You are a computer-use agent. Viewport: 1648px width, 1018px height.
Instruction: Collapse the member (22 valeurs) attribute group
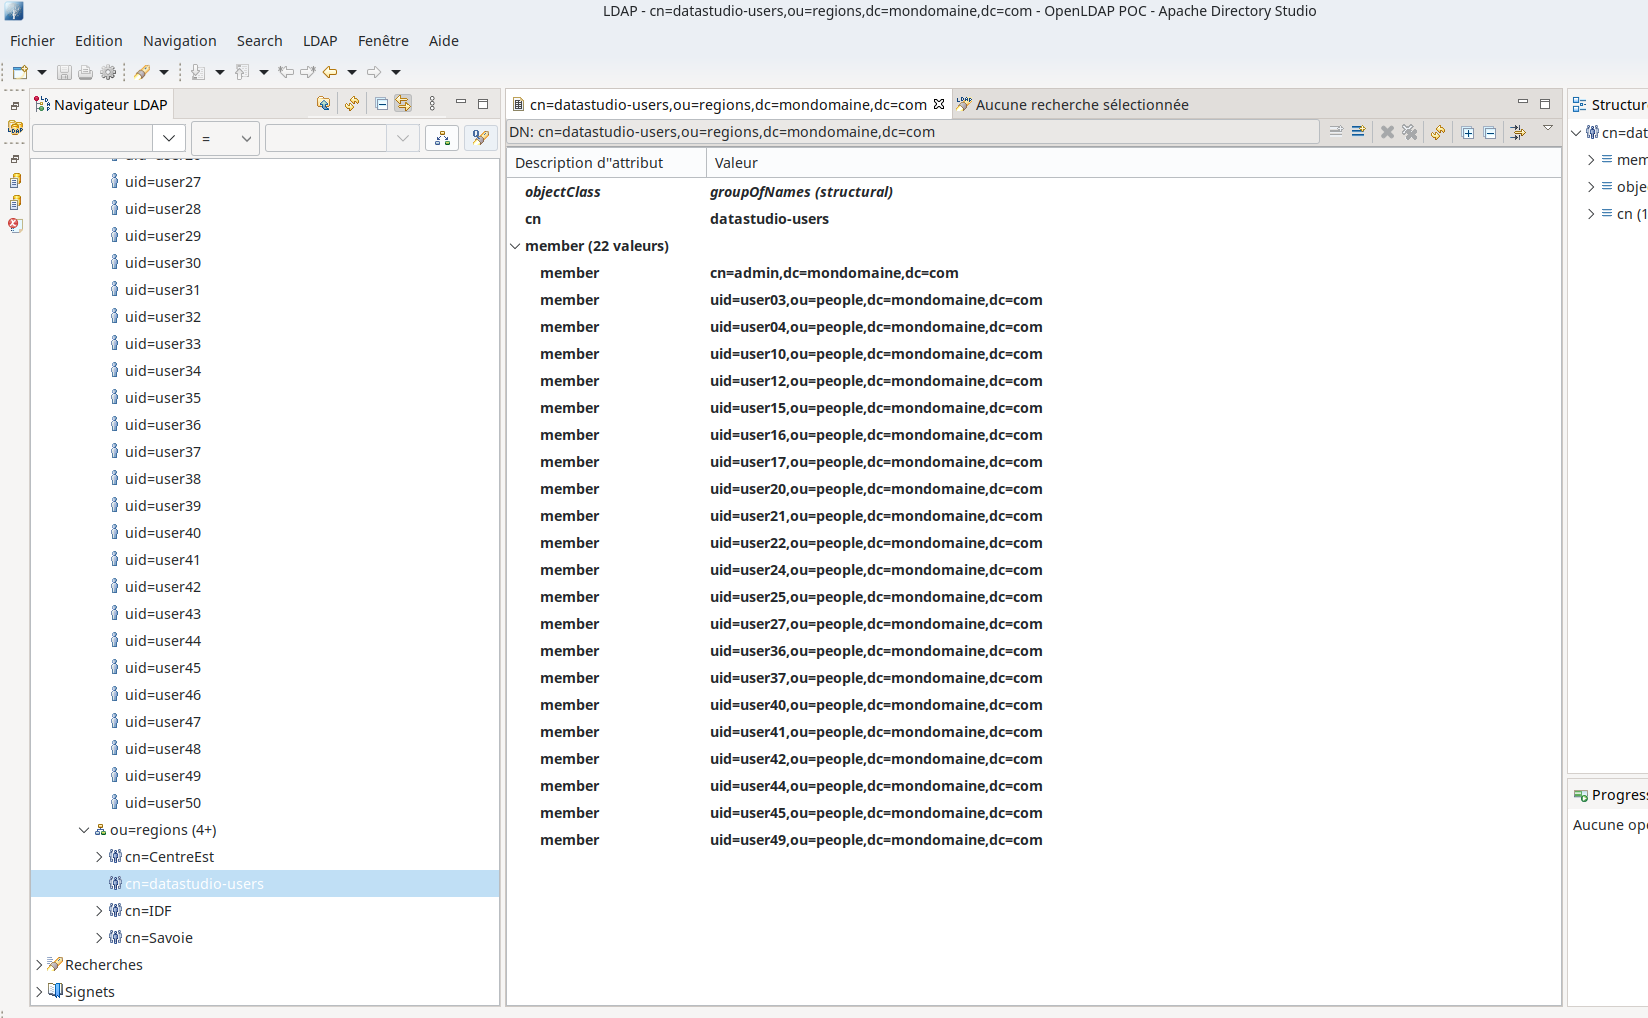click(515, 246)
